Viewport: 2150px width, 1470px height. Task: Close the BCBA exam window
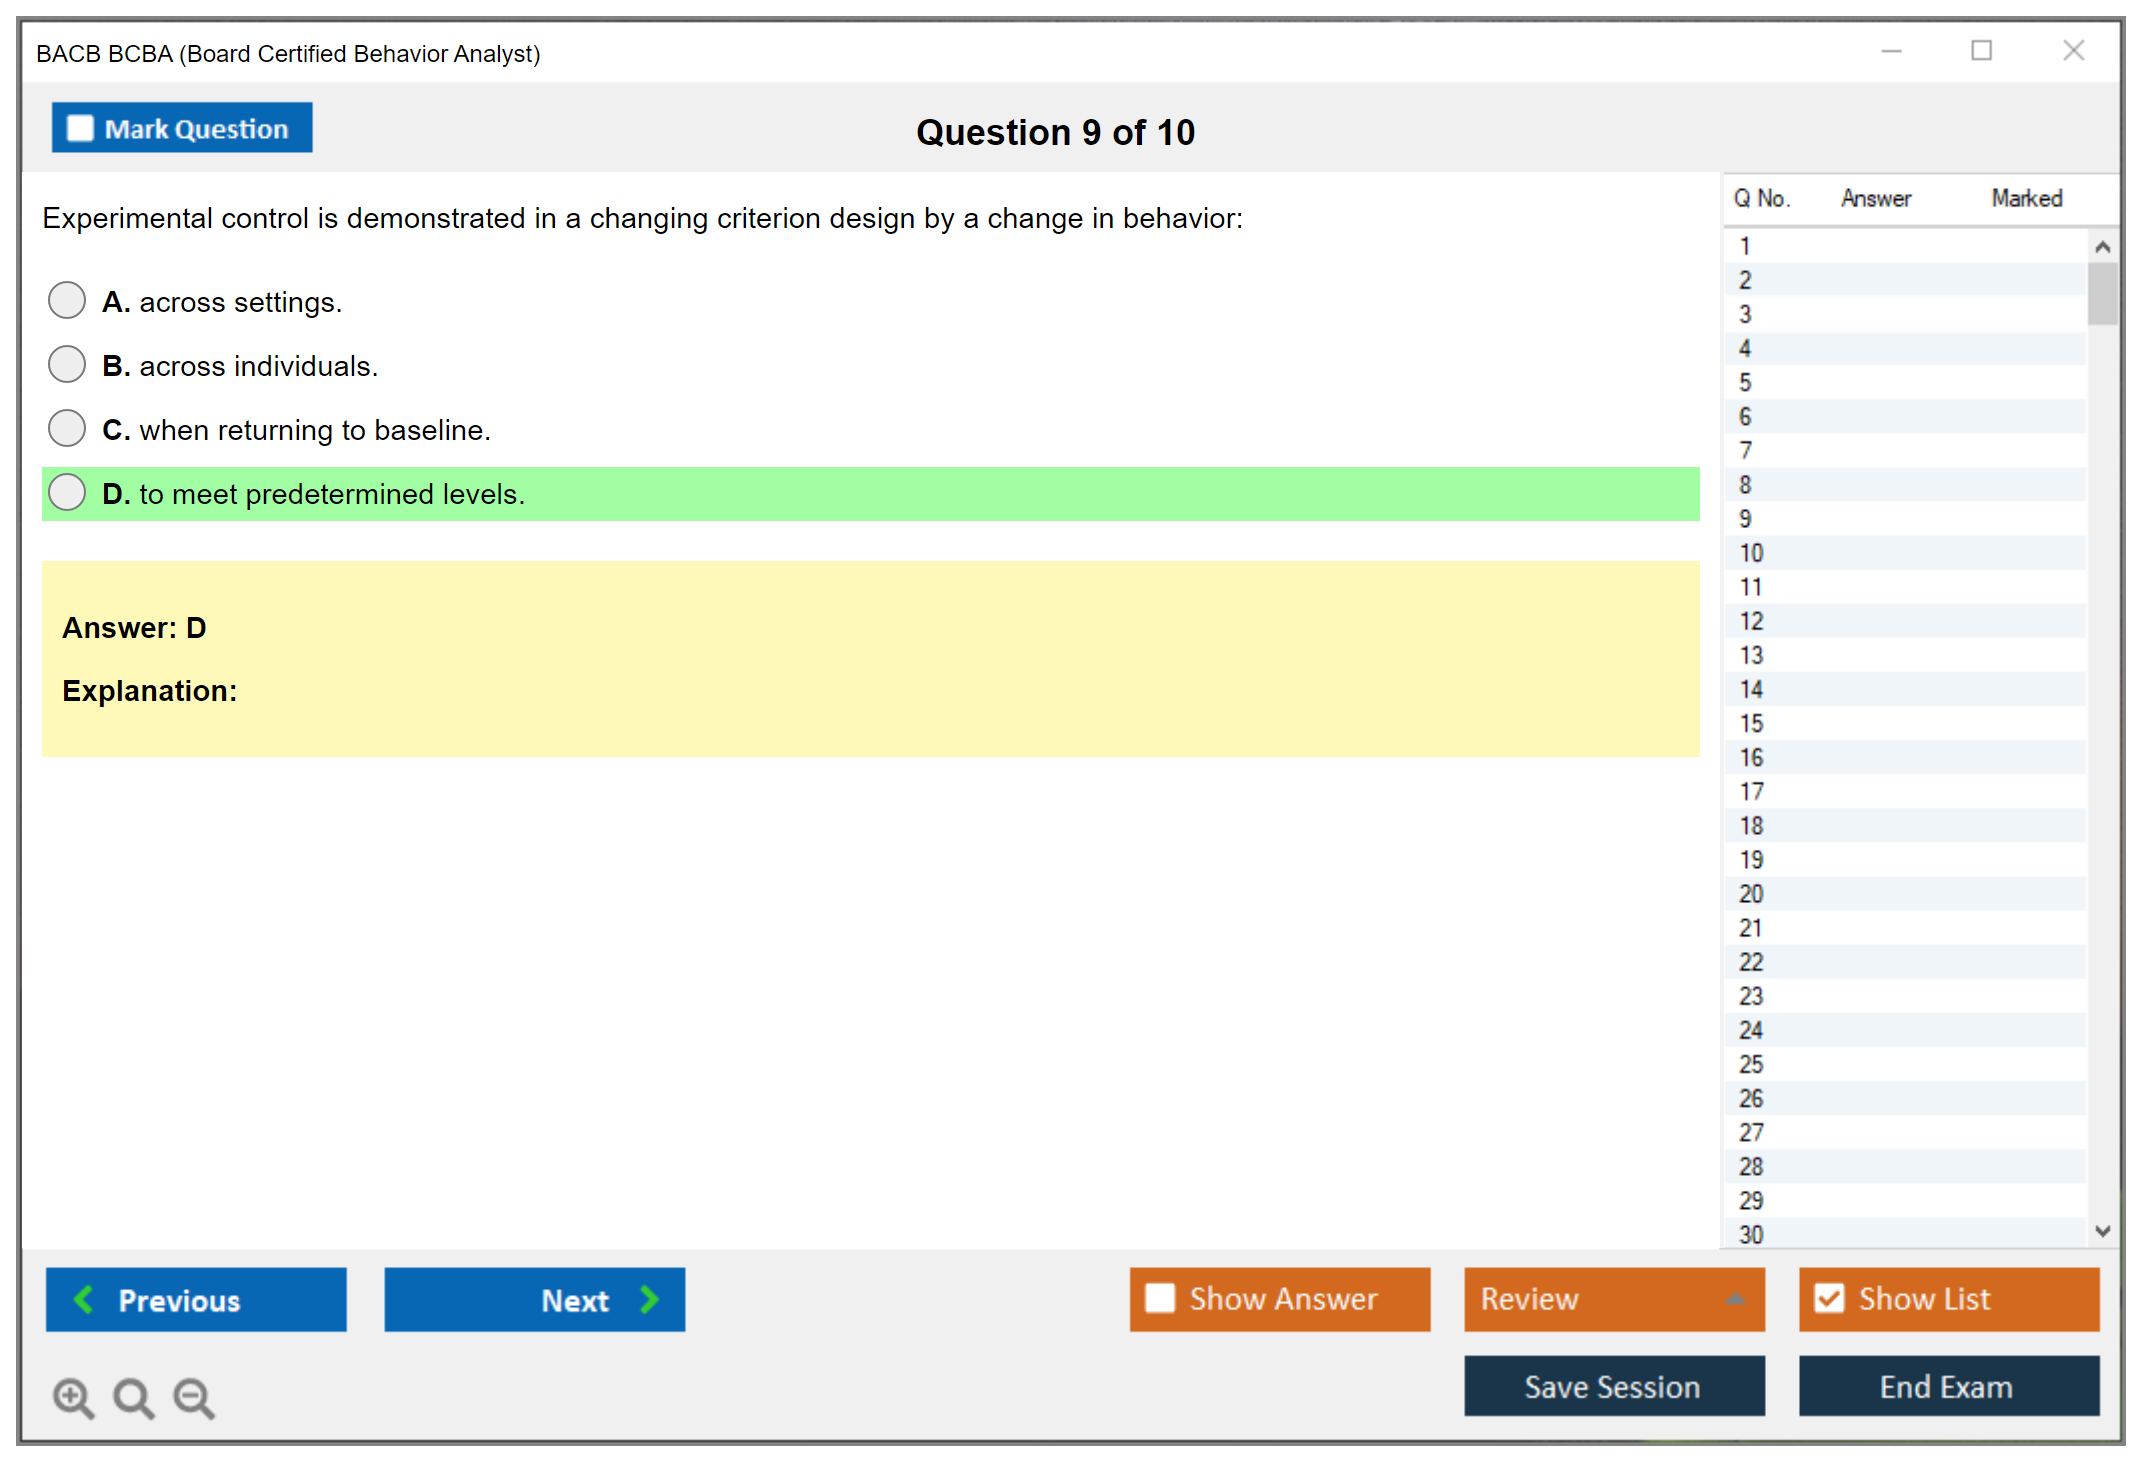(2073, 51)
